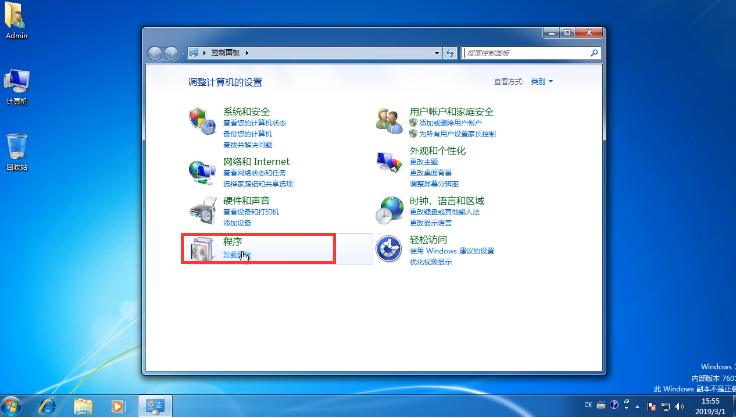The width and height of the screenshot is (736, 418).
Task: Open the Admin folder desktop icon
Action: click(16, 21)
